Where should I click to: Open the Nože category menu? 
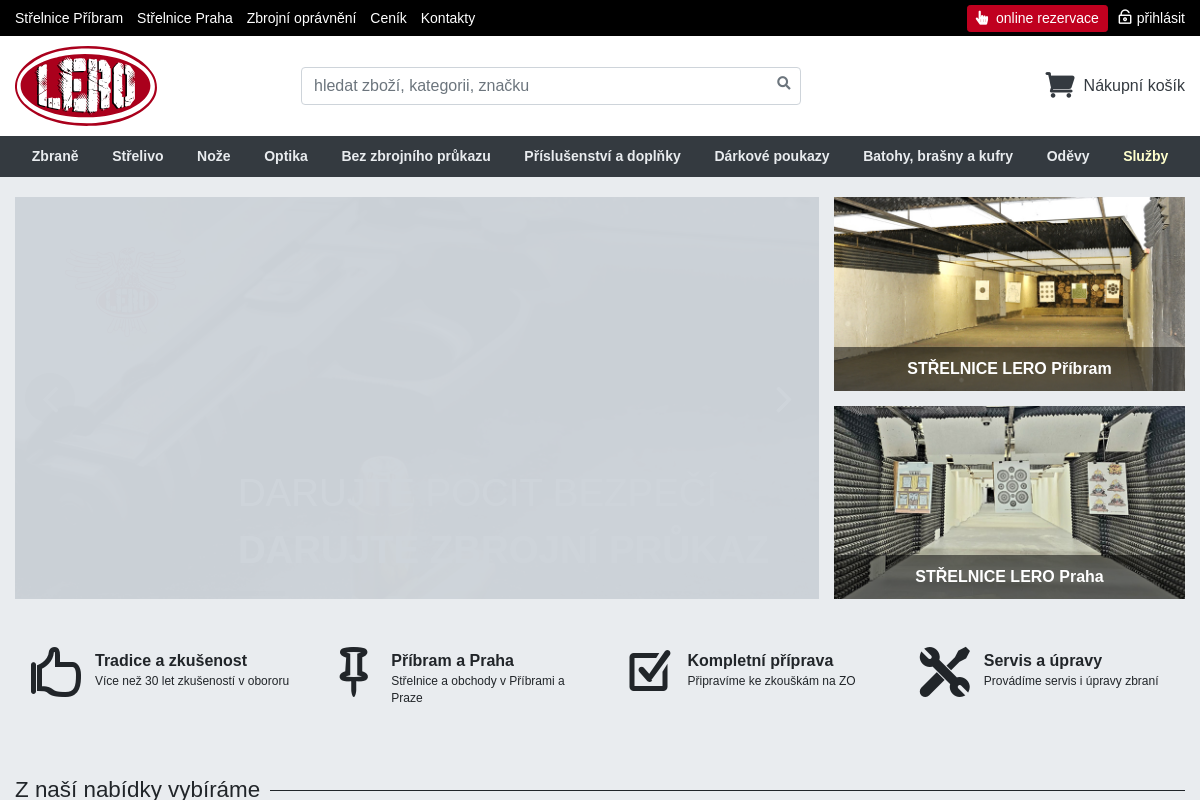coord(214,156)
